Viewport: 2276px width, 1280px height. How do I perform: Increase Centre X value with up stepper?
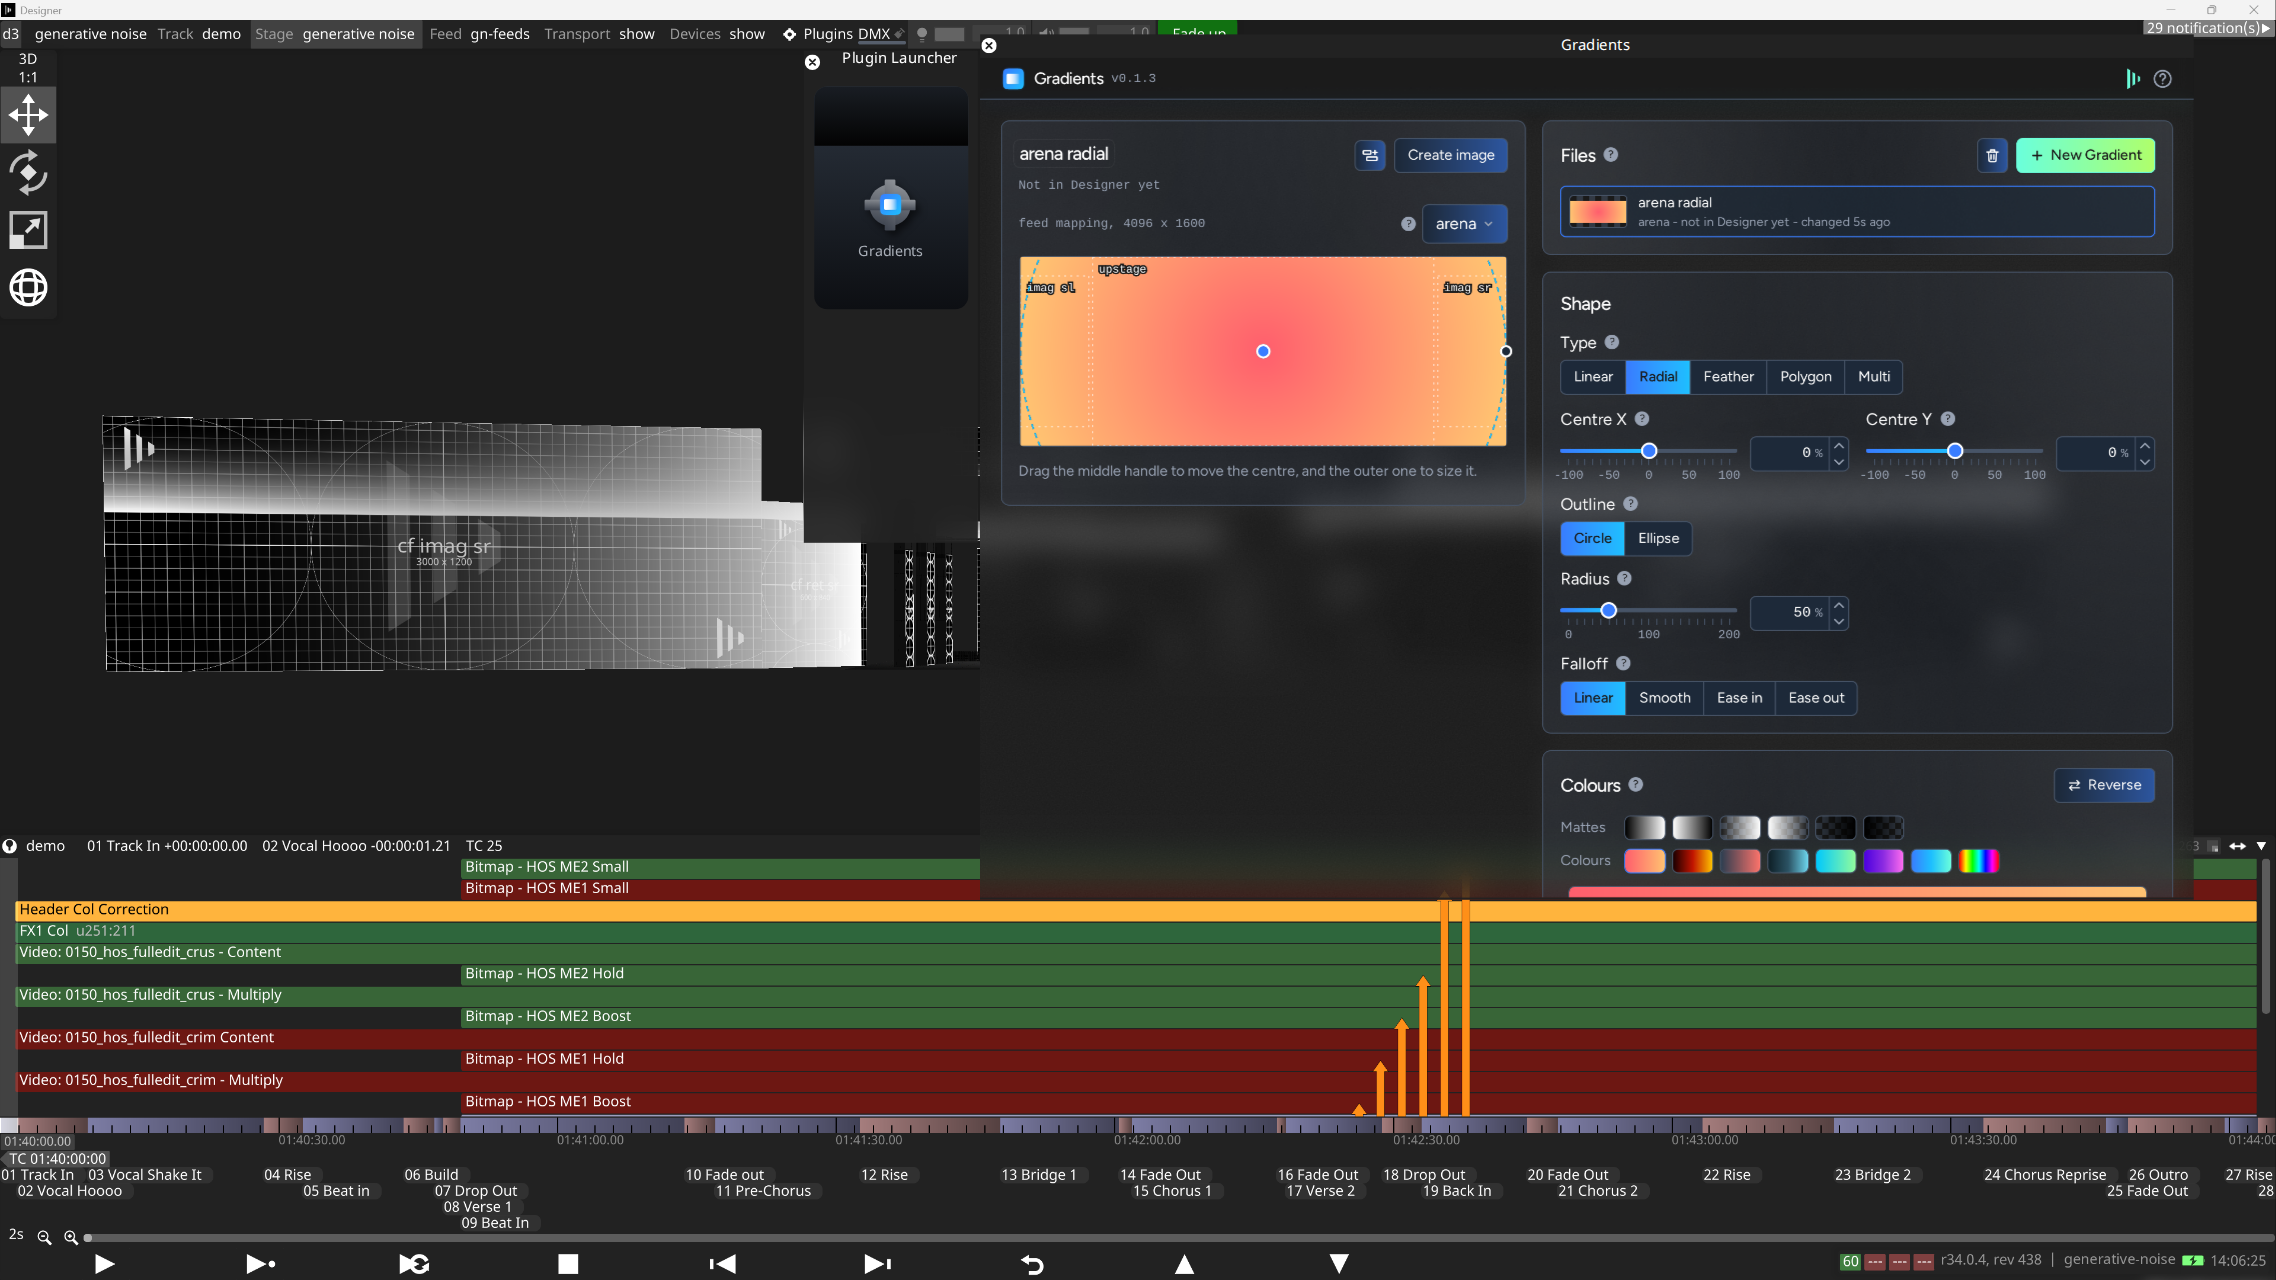[x=1839, y=445]
